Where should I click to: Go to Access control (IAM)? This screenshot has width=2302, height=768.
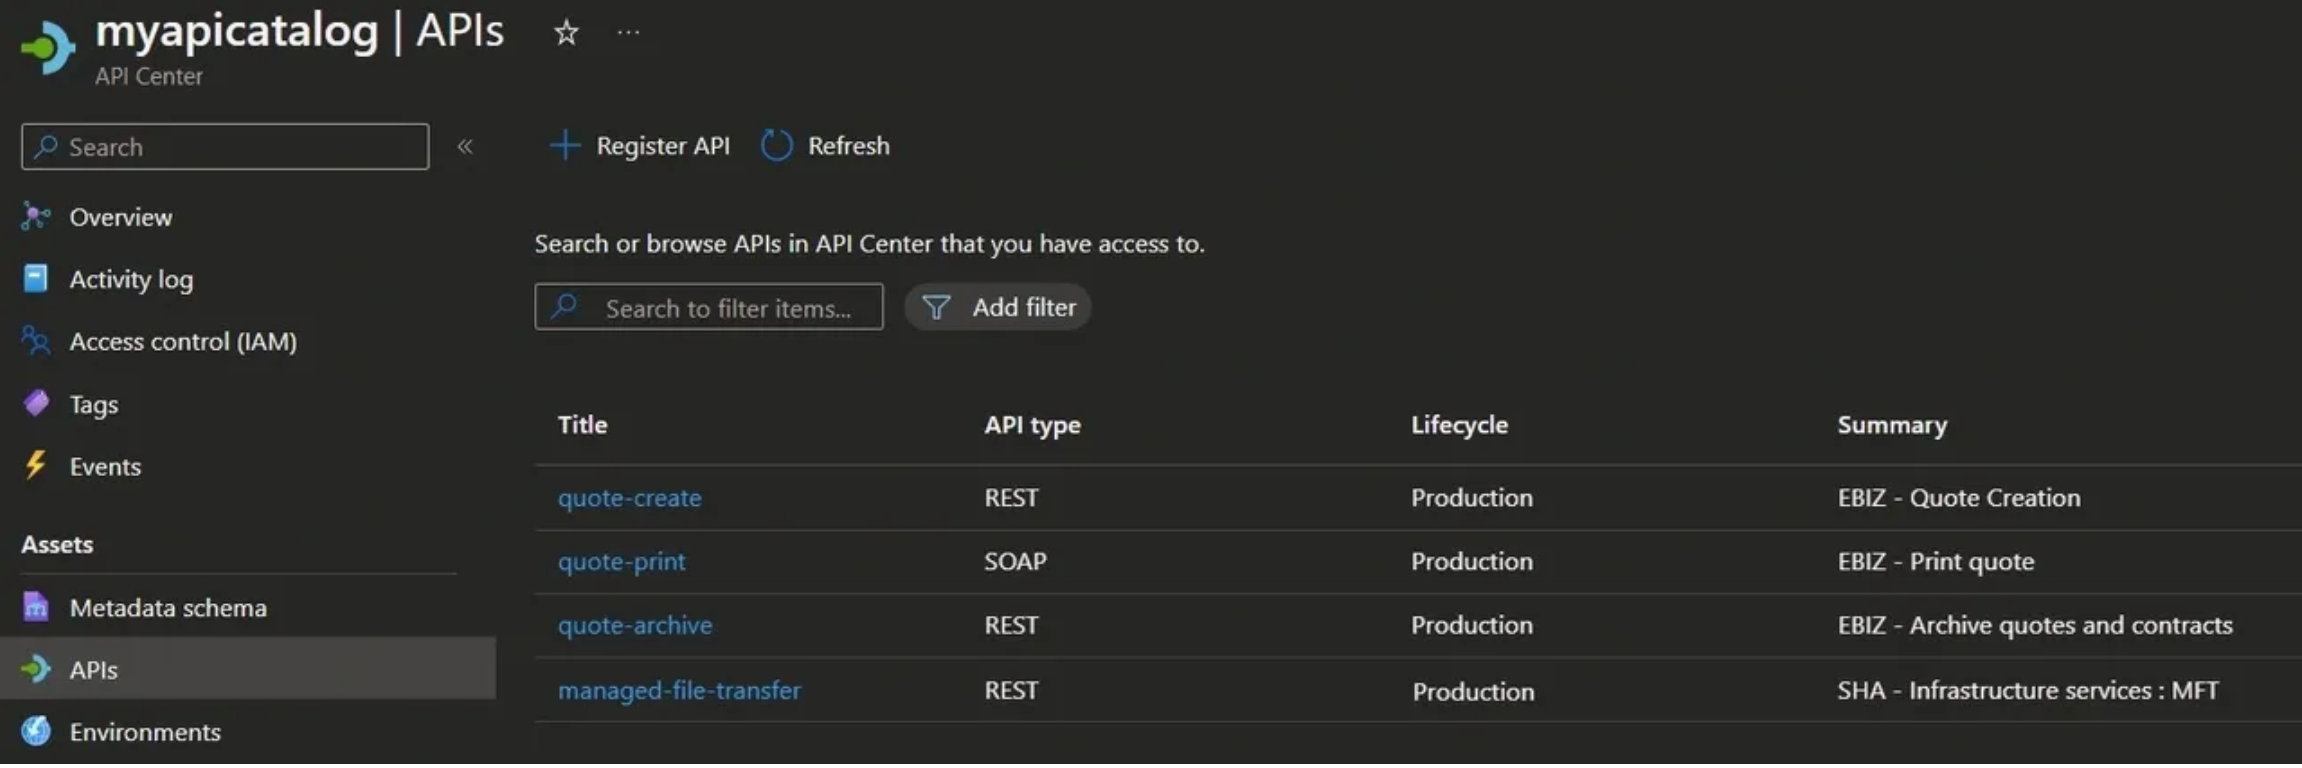(x=183, y=341)
